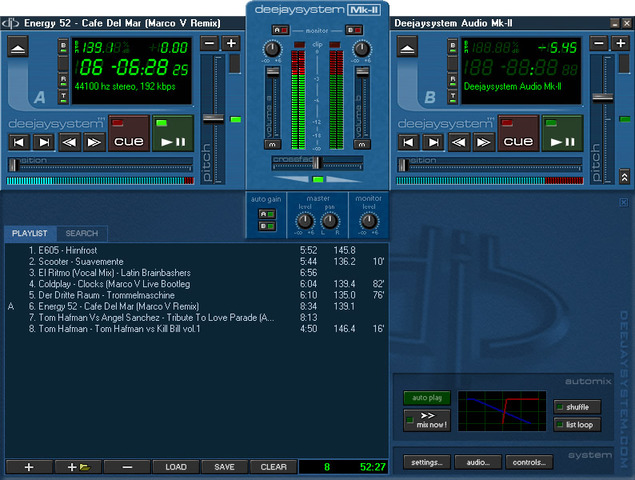Click the master level knob
The width and height of the screenshot is (635, 480).
pyautogui.click(x=305, y=221)
